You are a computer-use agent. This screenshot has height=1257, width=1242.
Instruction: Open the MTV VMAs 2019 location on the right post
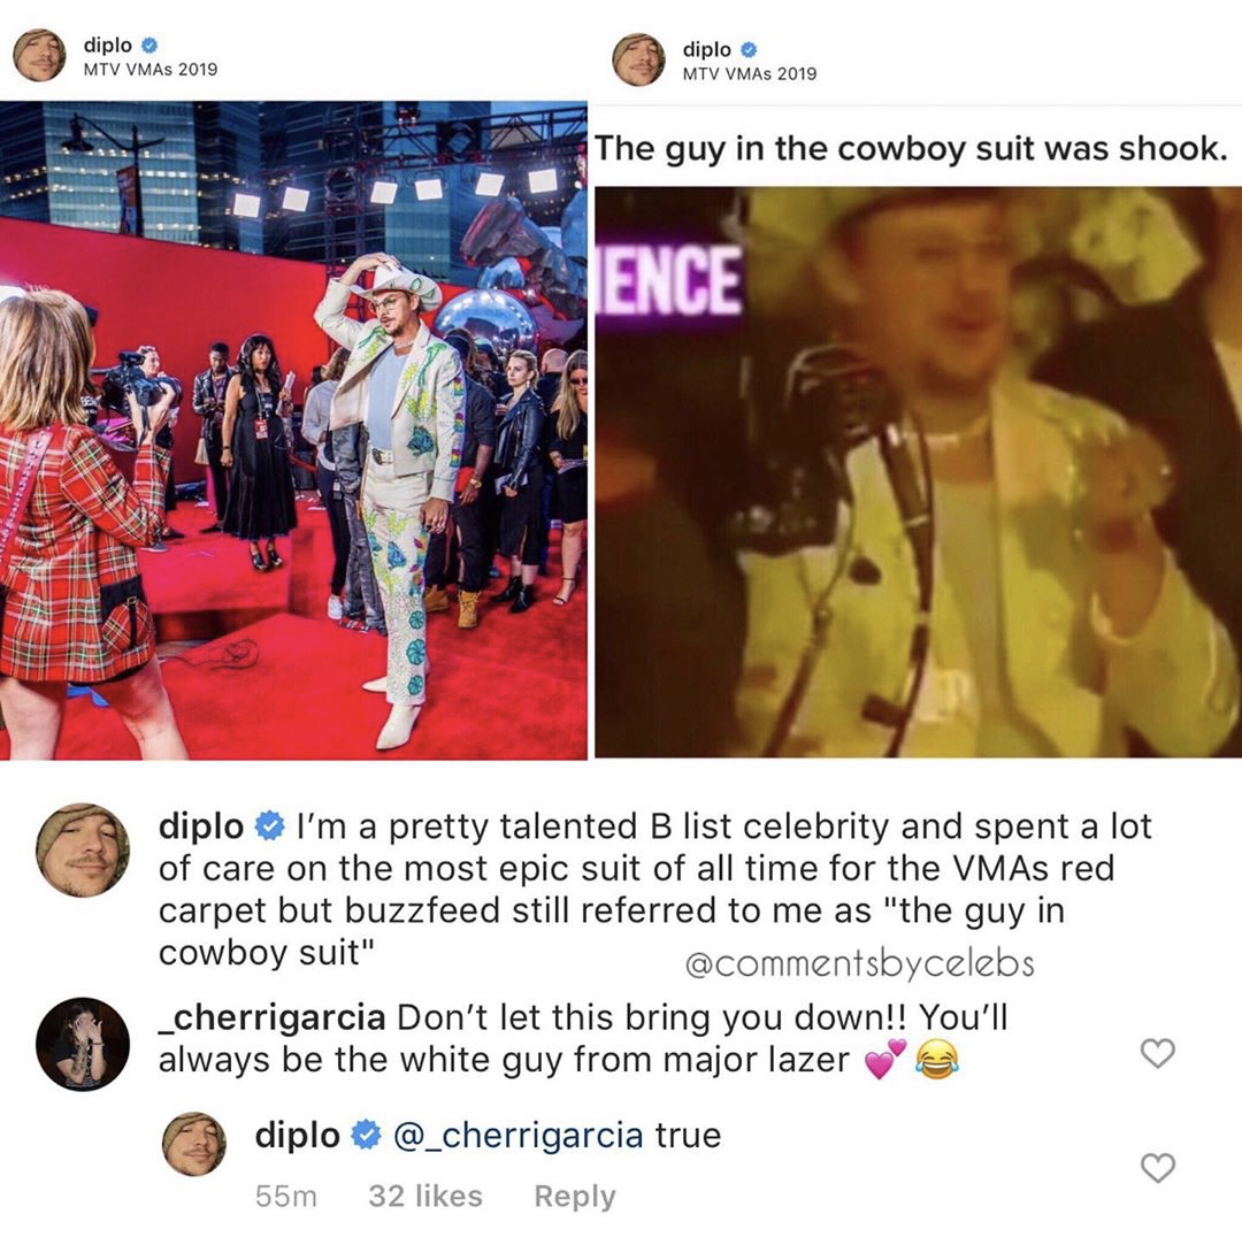pyautogui.click(x=749, y=74)
